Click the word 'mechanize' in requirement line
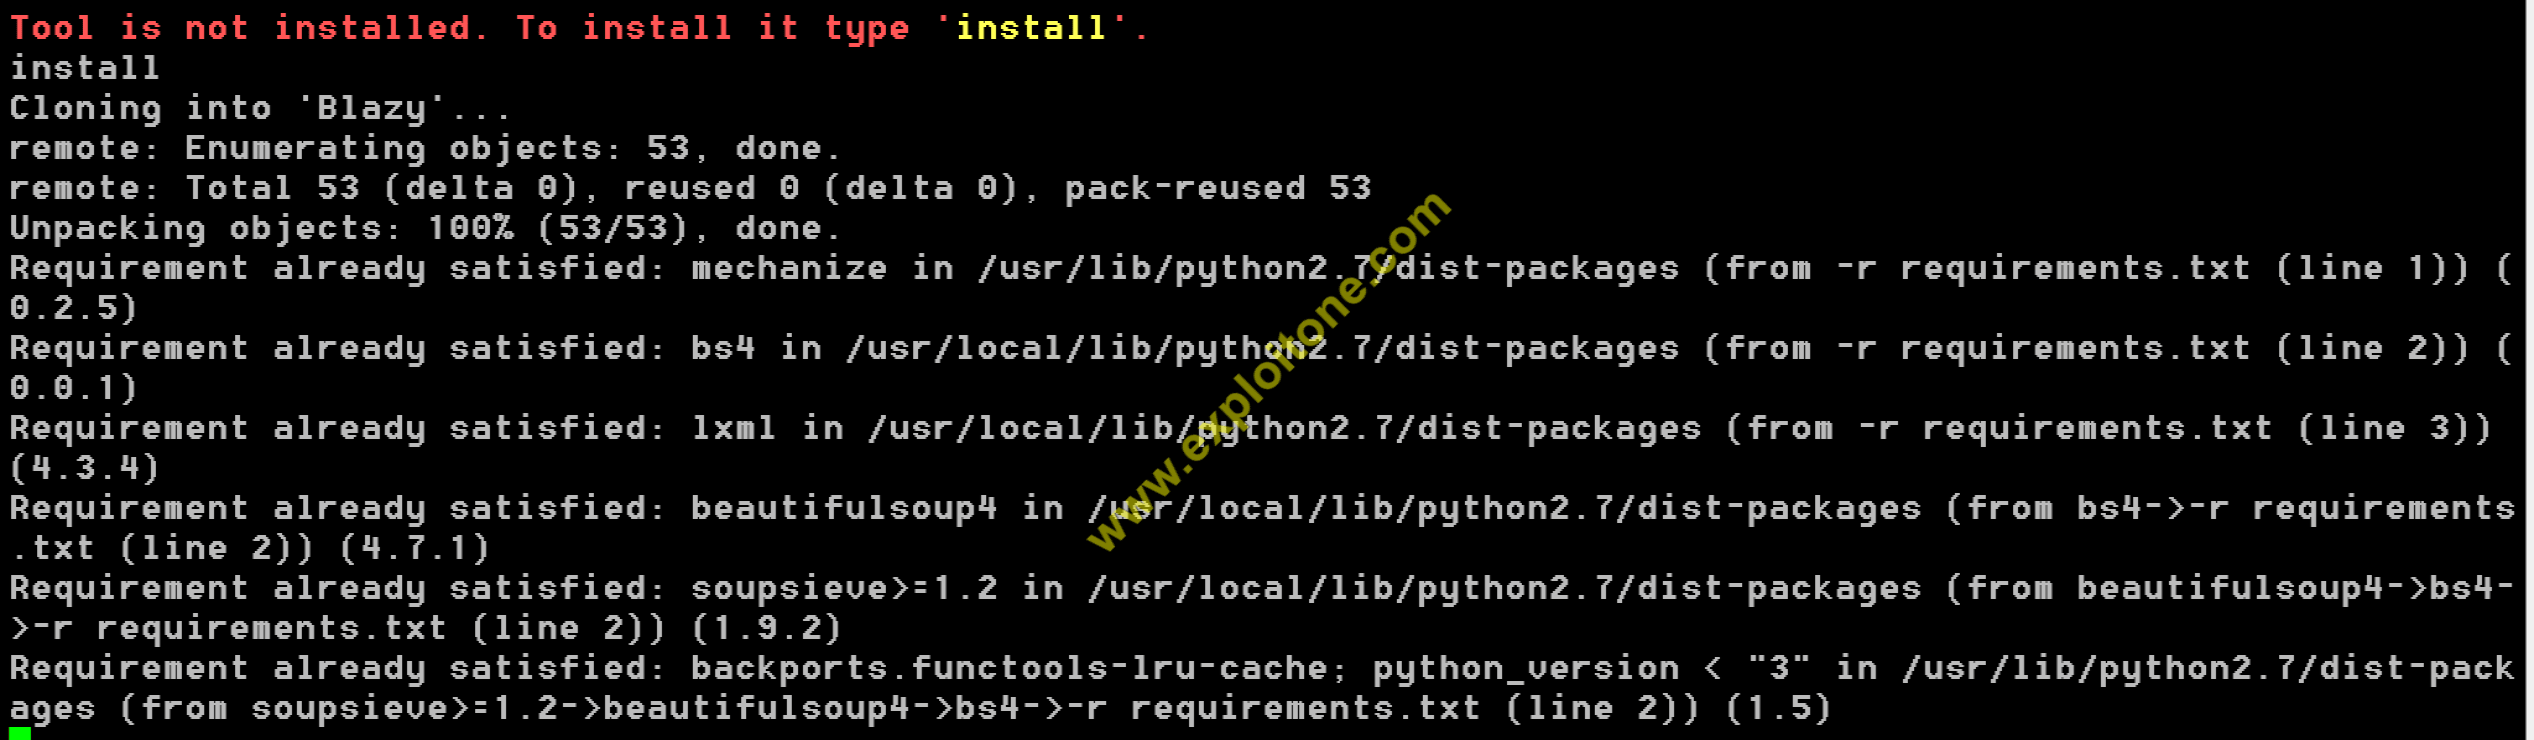 [789, 268]
